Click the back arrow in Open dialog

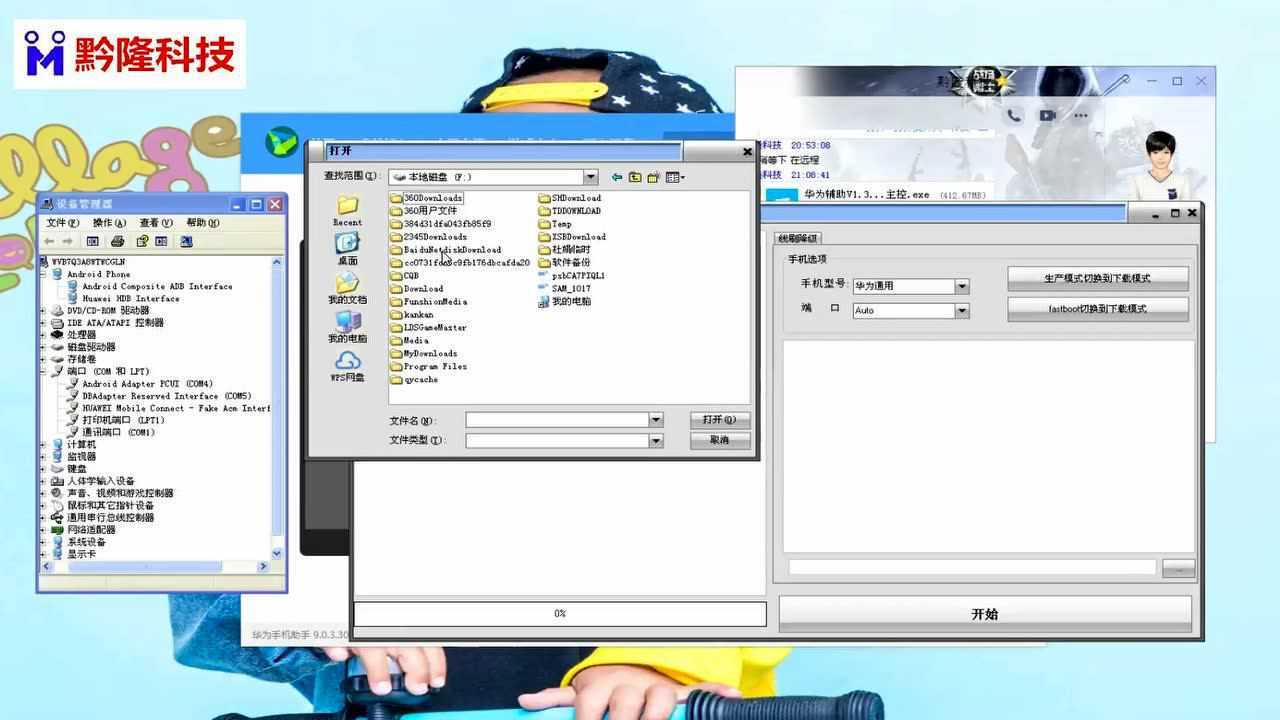click(x=617, y=177)
